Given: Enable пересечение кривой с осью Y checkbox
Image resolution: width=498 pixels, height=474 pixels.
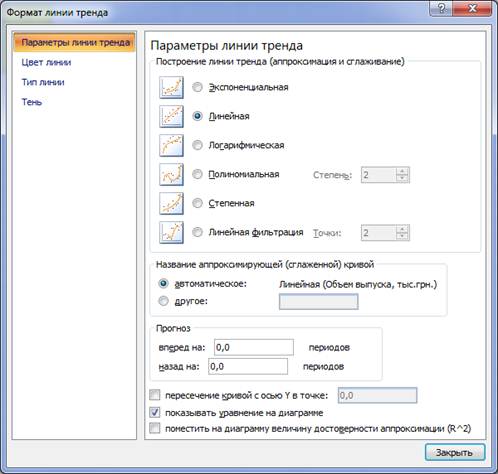Looking at the screenshot, I should point(155,395).
